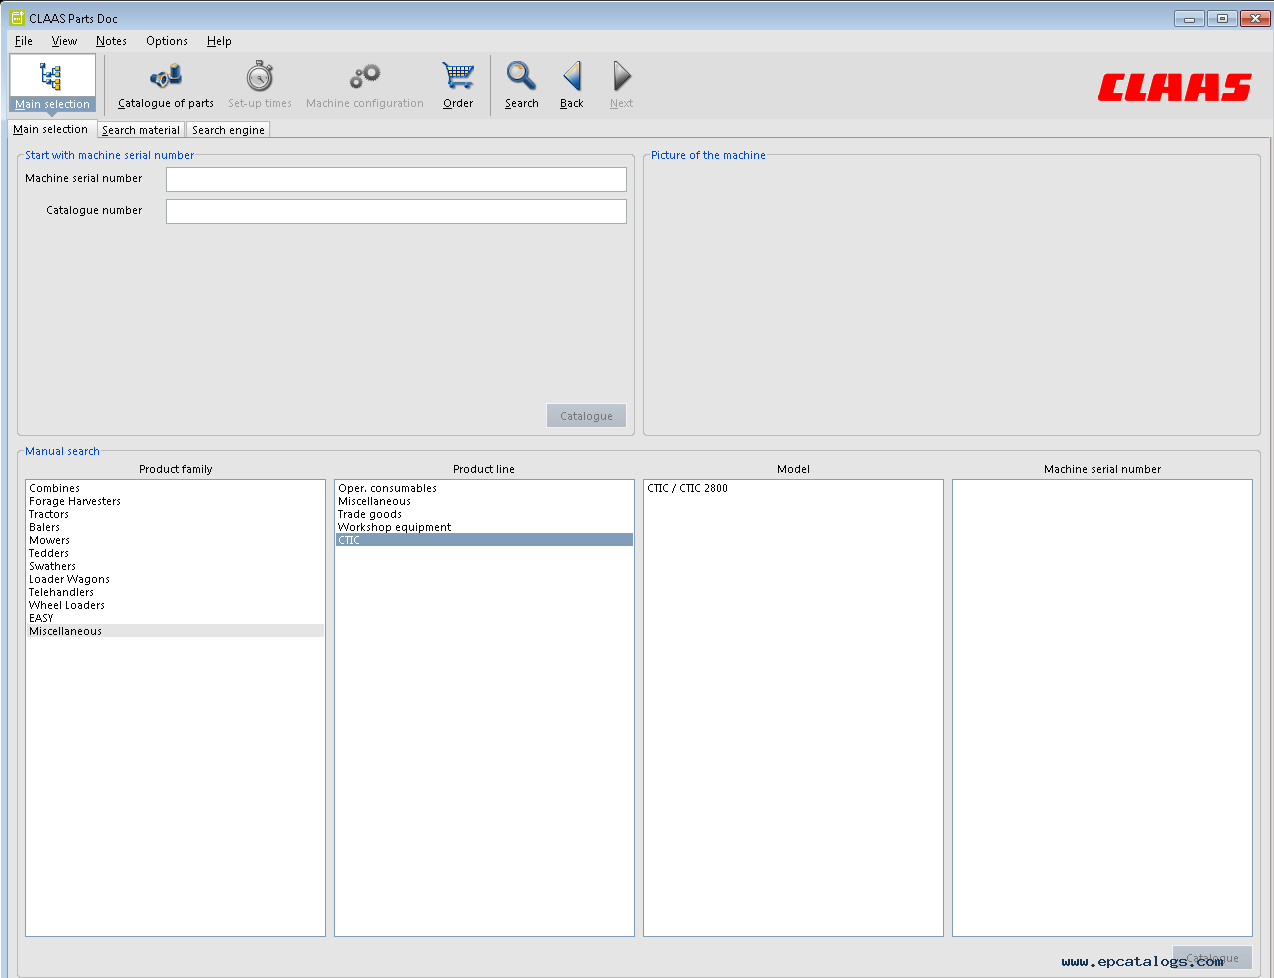
Task: Open the File menu
Action: click(24, 41)
